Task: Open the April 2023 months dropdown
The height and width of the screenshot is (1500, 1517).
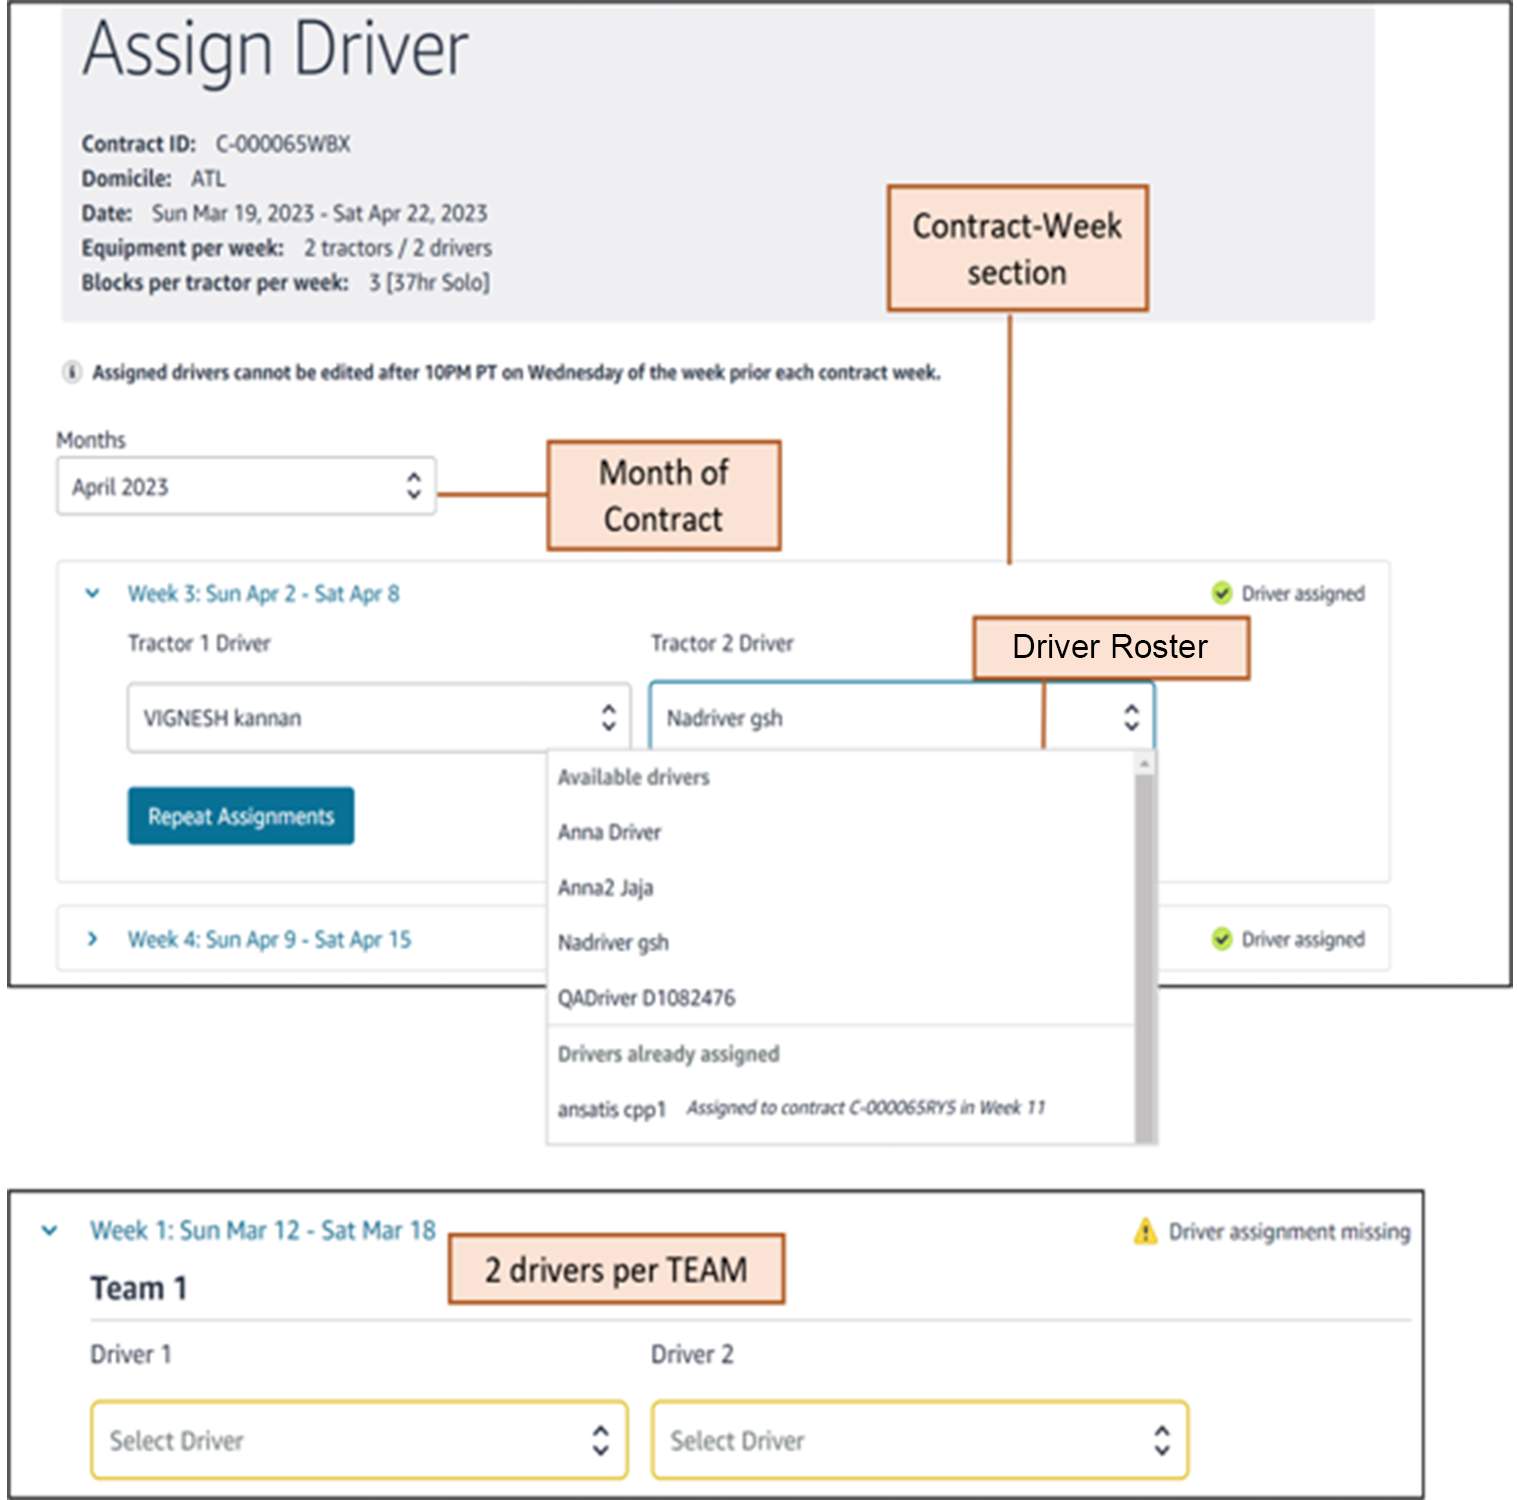Action: pos(245,486)
